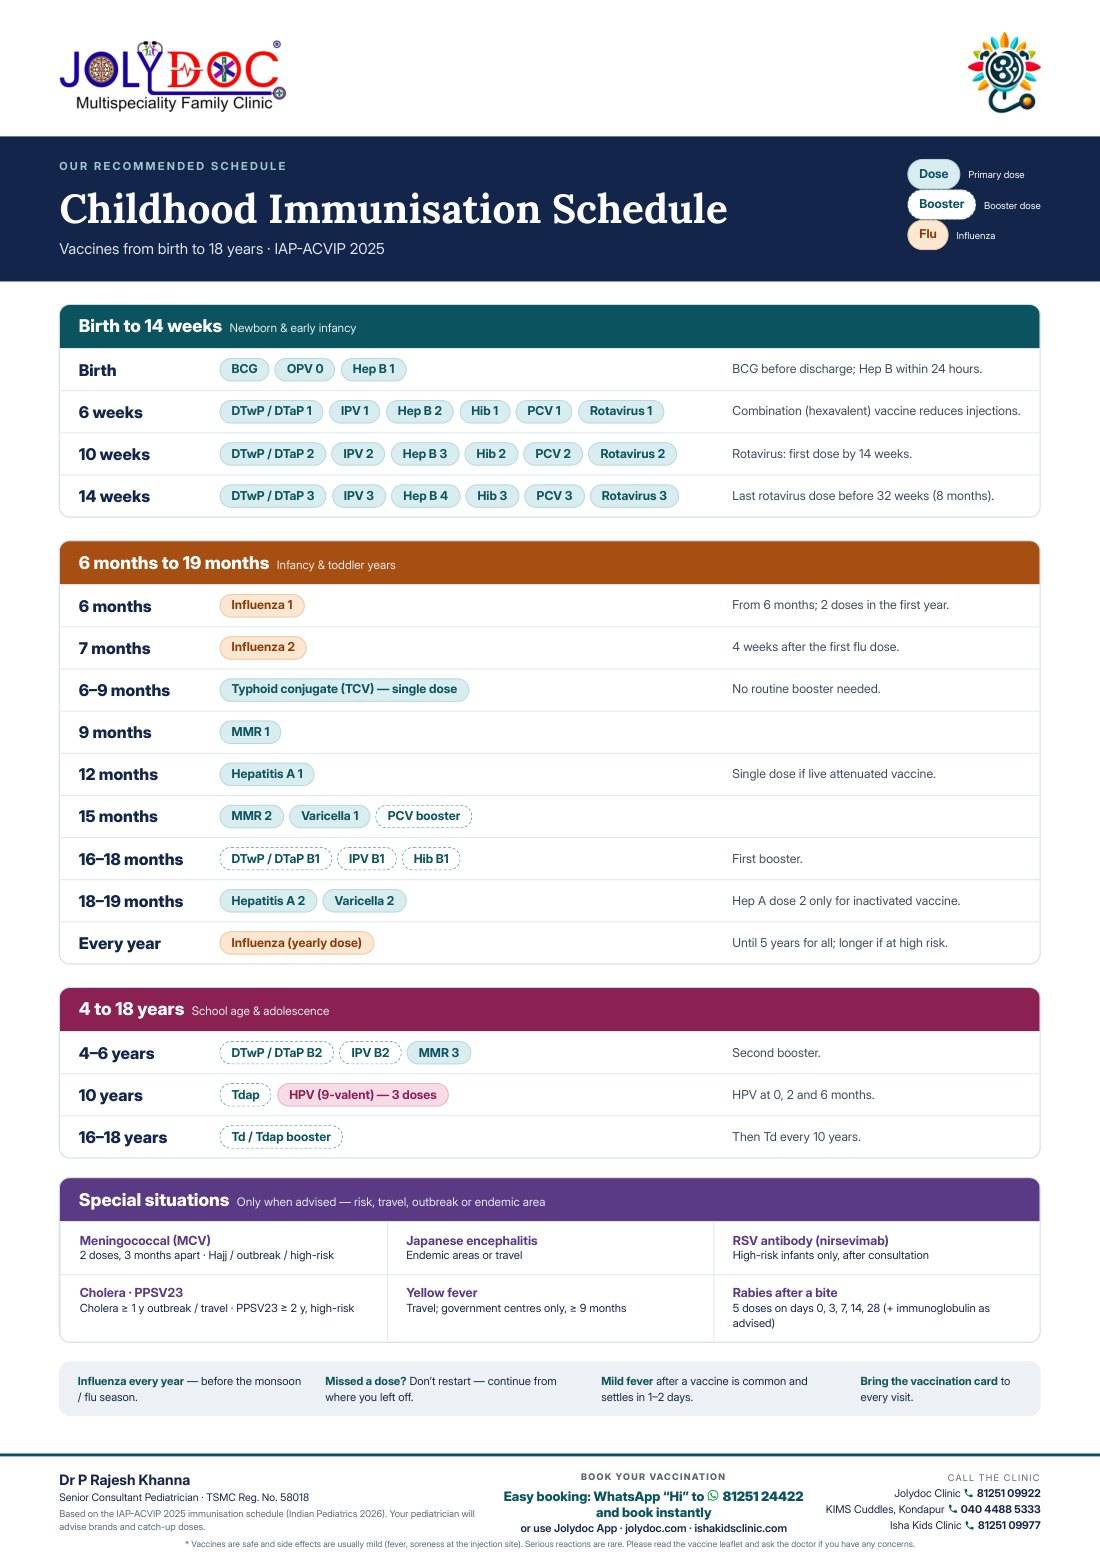Viewport: 1100px width, 1556px height.
Task: Click the 'Hepatitis A 2' pill
Action: [x=268, y=901]
